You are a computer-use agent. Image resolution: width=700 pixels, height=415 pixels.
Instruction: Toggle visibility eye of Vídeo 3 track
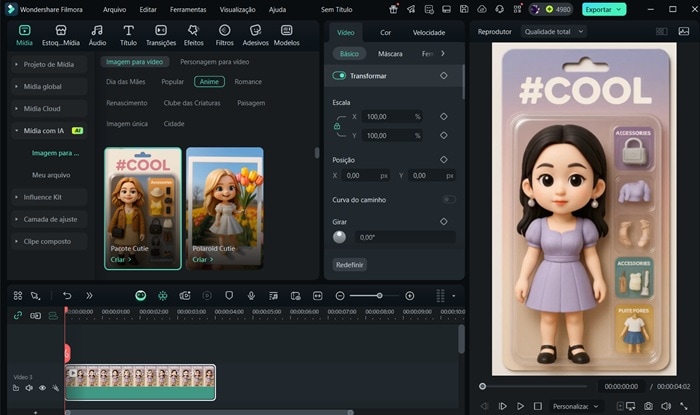[42, 388]
